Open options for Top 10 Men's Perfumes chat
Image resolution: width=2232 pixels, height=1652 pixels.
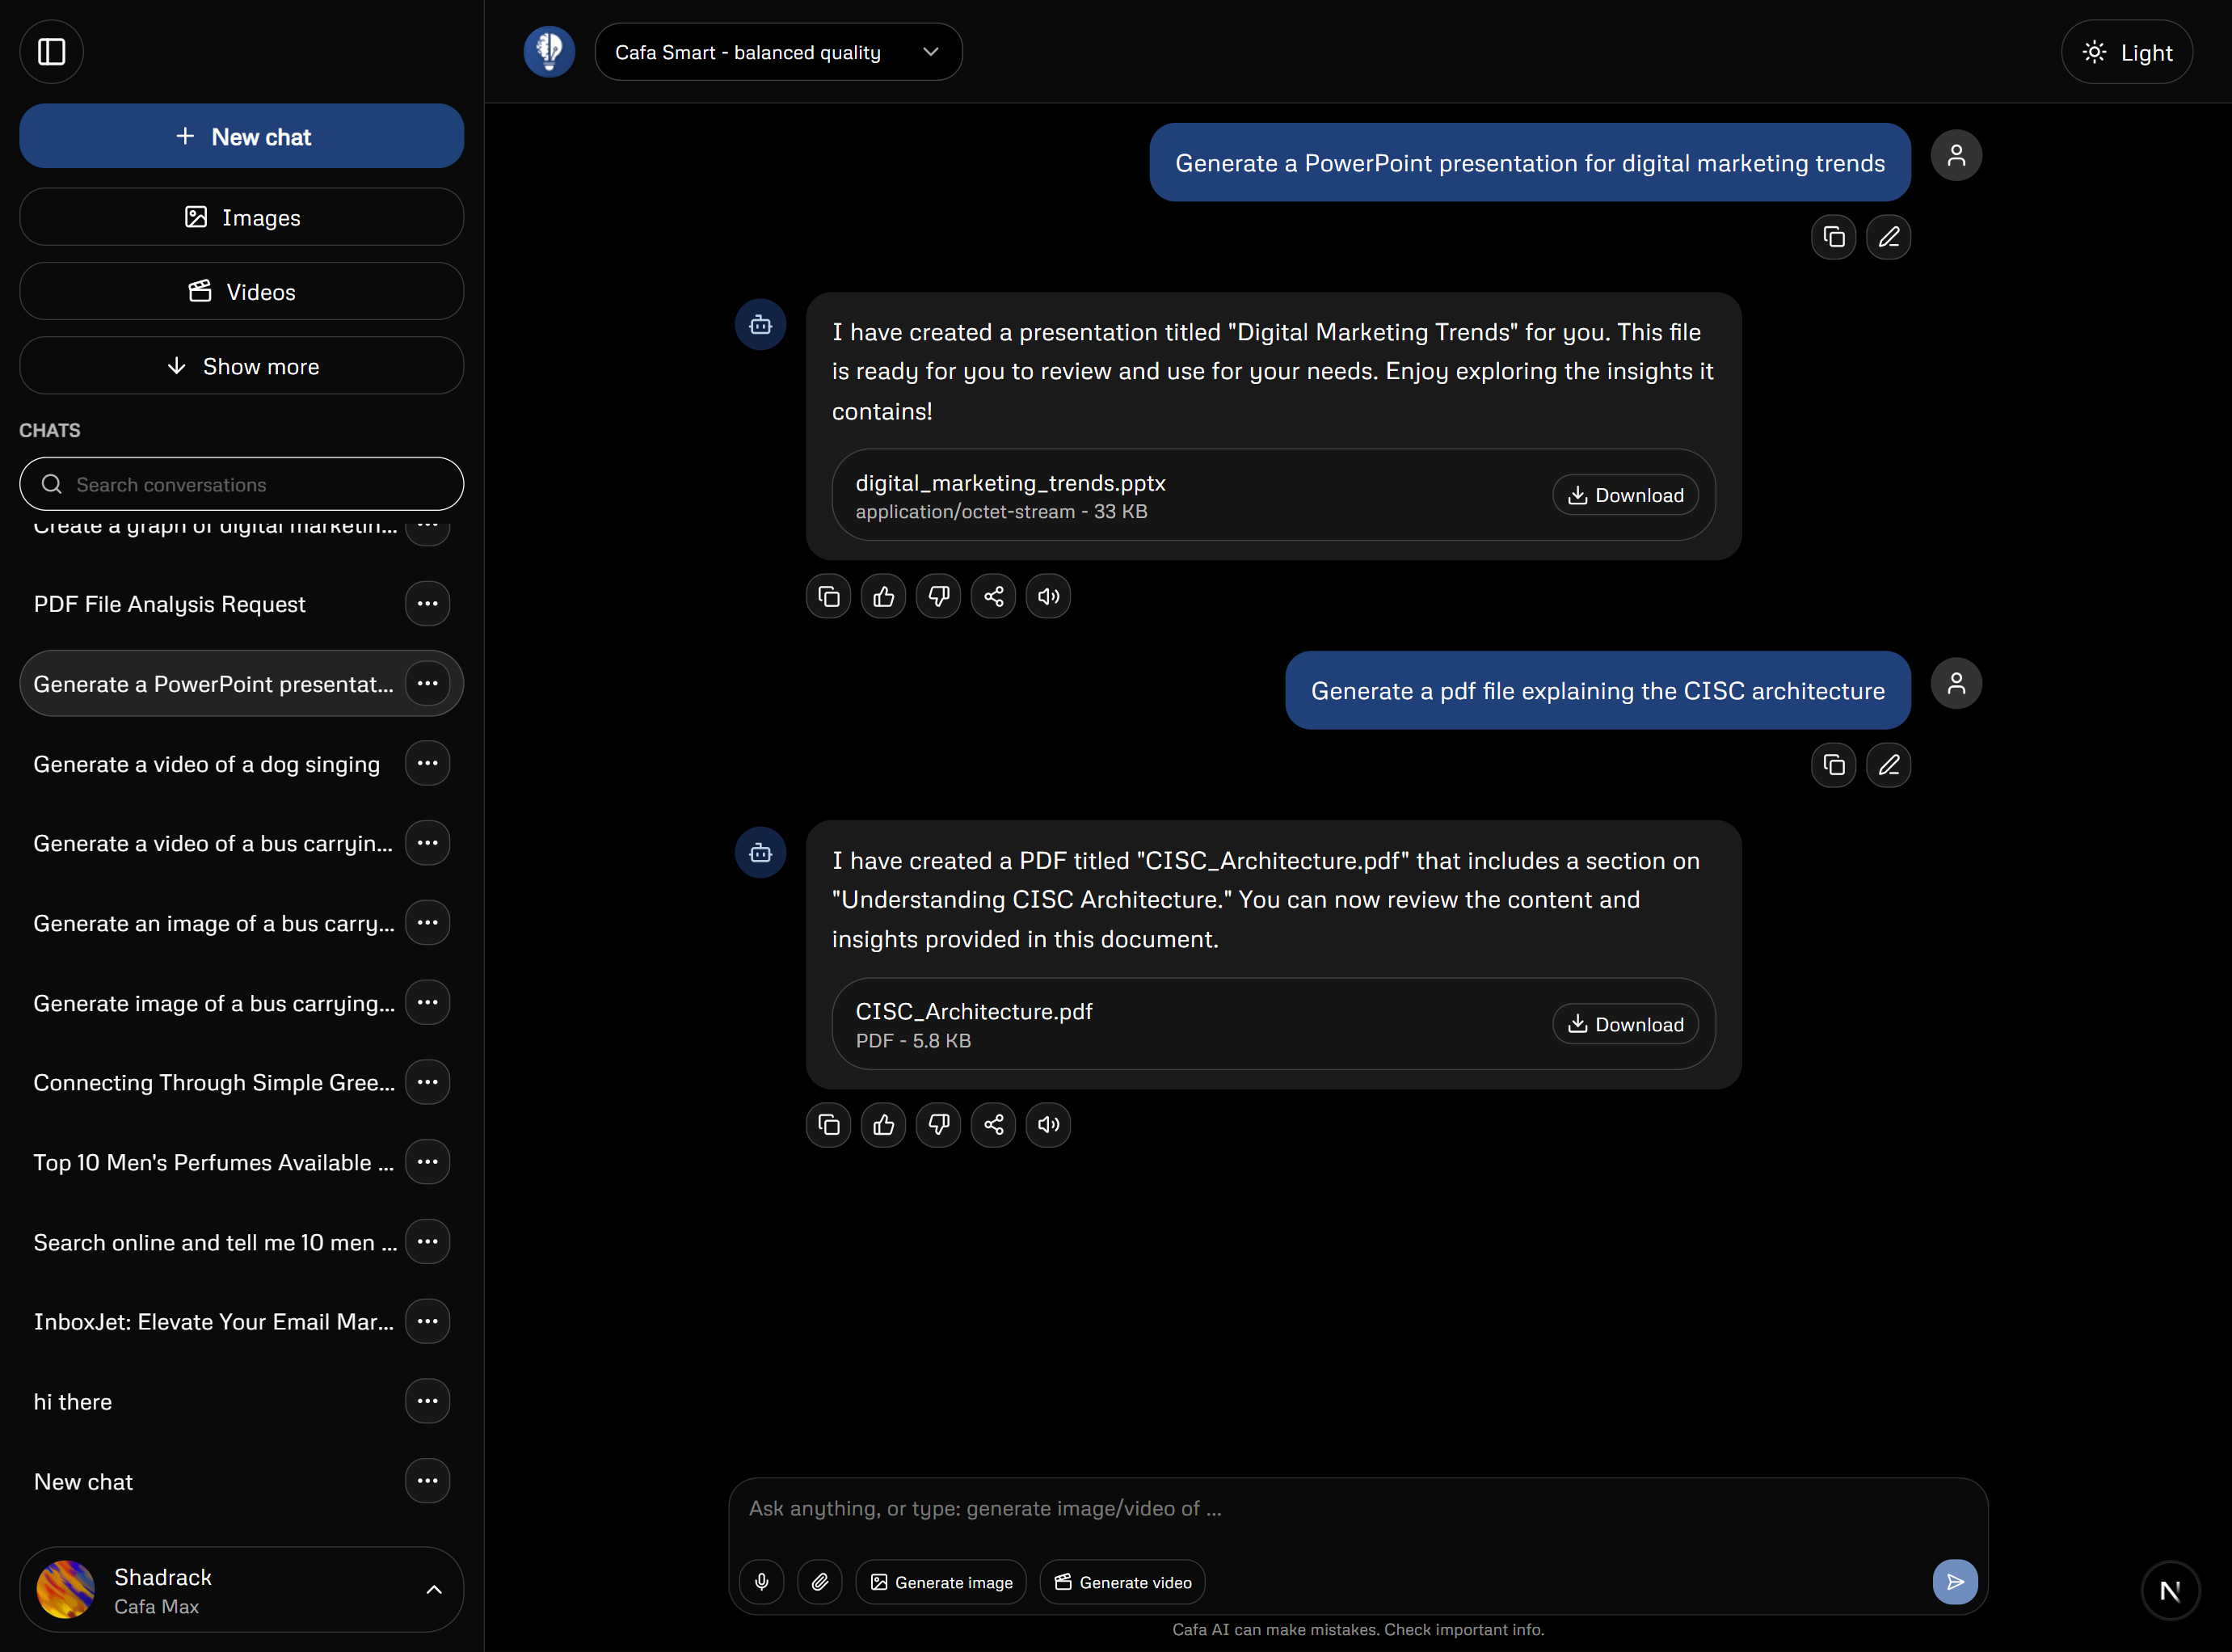(x=427, y=1162)
